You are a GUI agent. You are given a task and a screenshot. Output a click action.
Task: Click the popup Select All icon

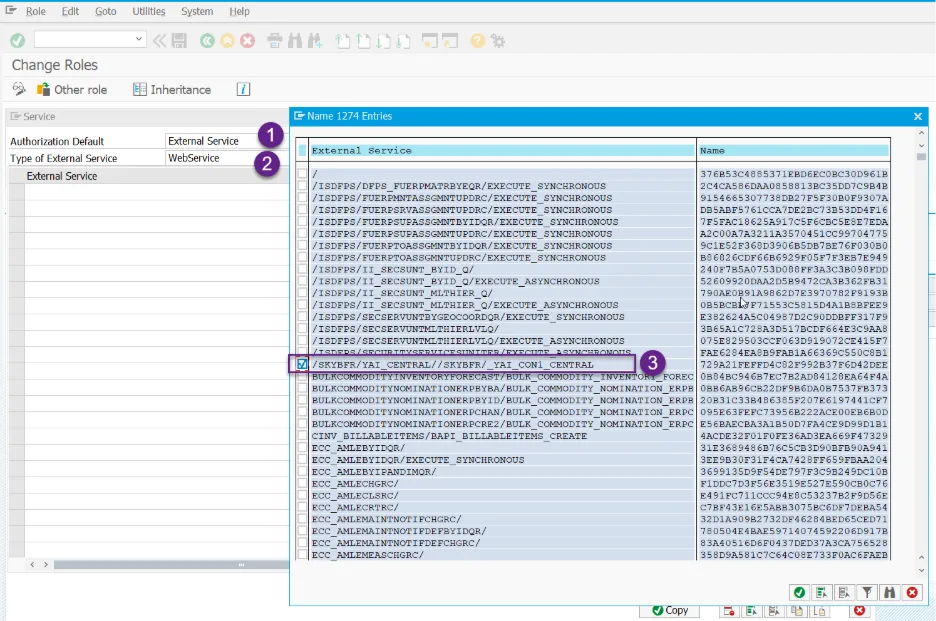click(x=822, y=592)
